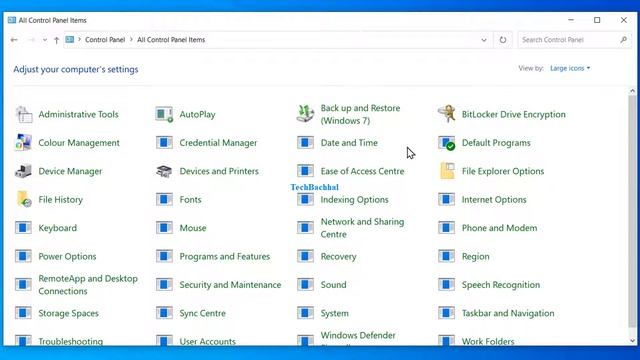This screenshot has width=640, height=360.
Task: Click the Troubleshooting link
Action: 71,341
